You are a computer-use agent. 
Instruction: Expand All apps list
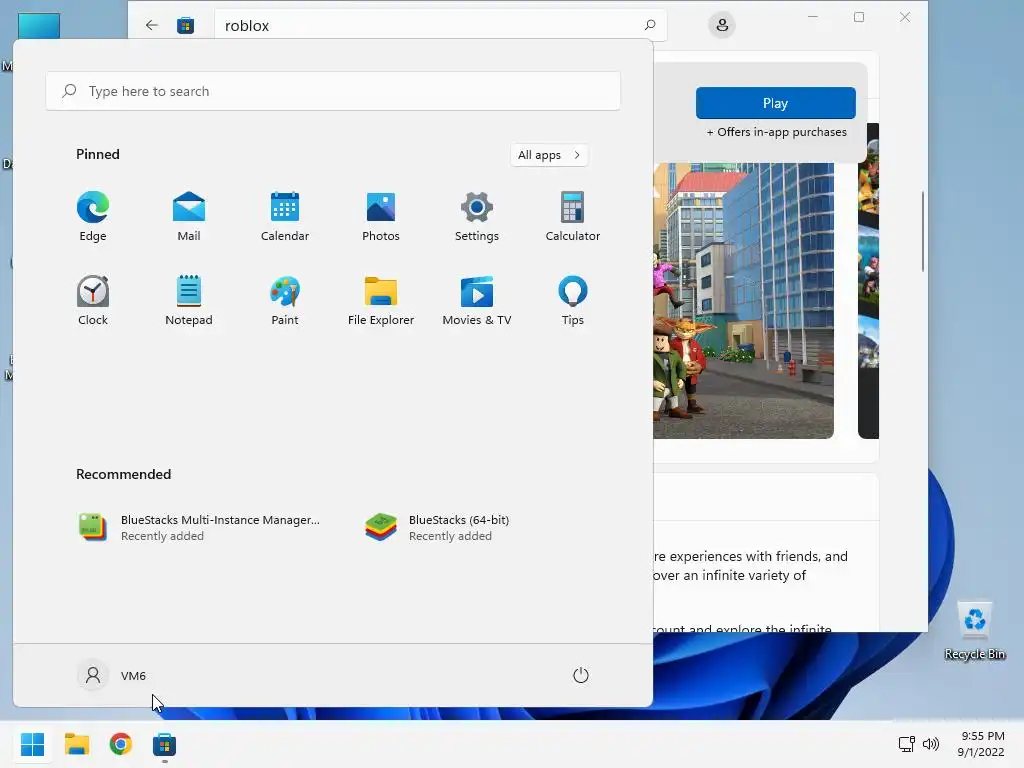tap(549, 155)
